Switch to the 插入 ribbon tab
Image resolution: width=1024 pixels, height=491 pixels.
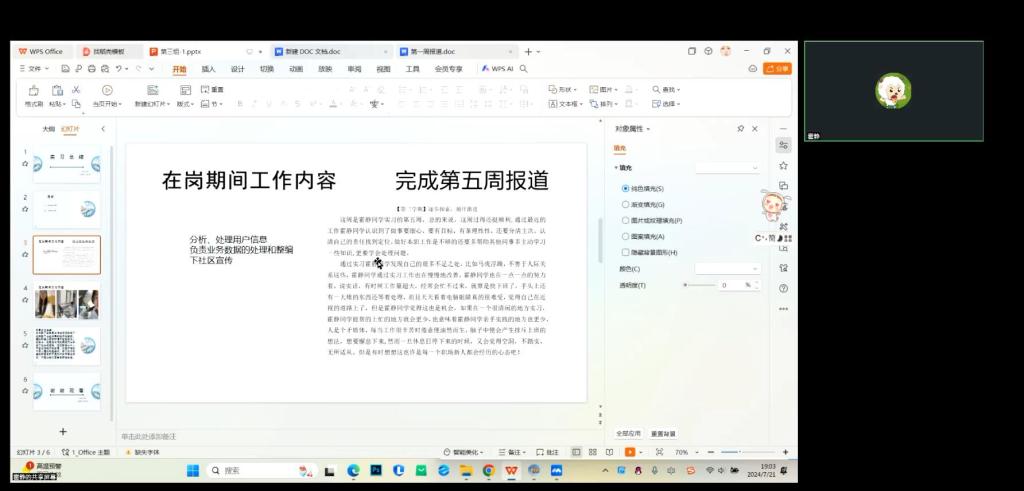[208, 69]
